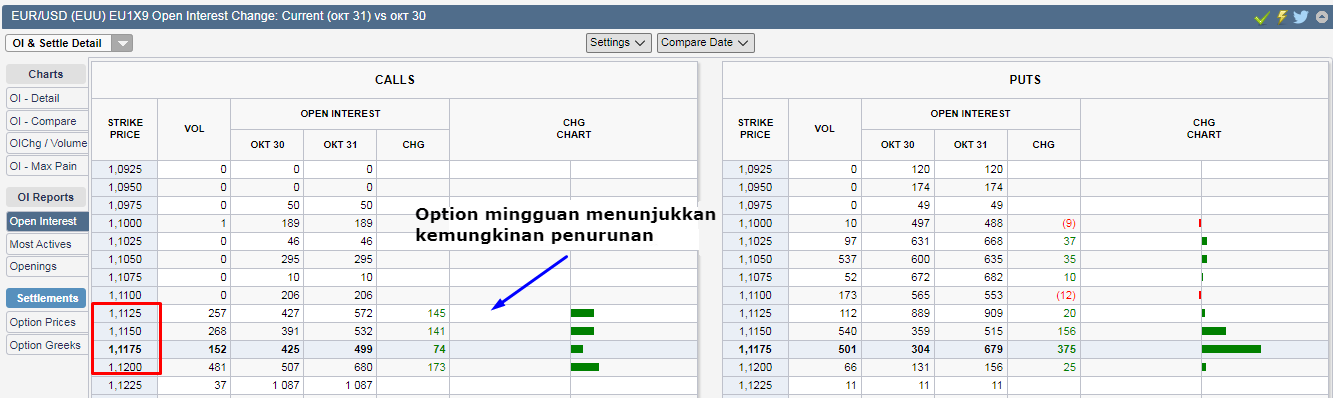Click the CALLS table title
The height and width of the screenshot is (398, 1333).
click(x=394, y=80)
